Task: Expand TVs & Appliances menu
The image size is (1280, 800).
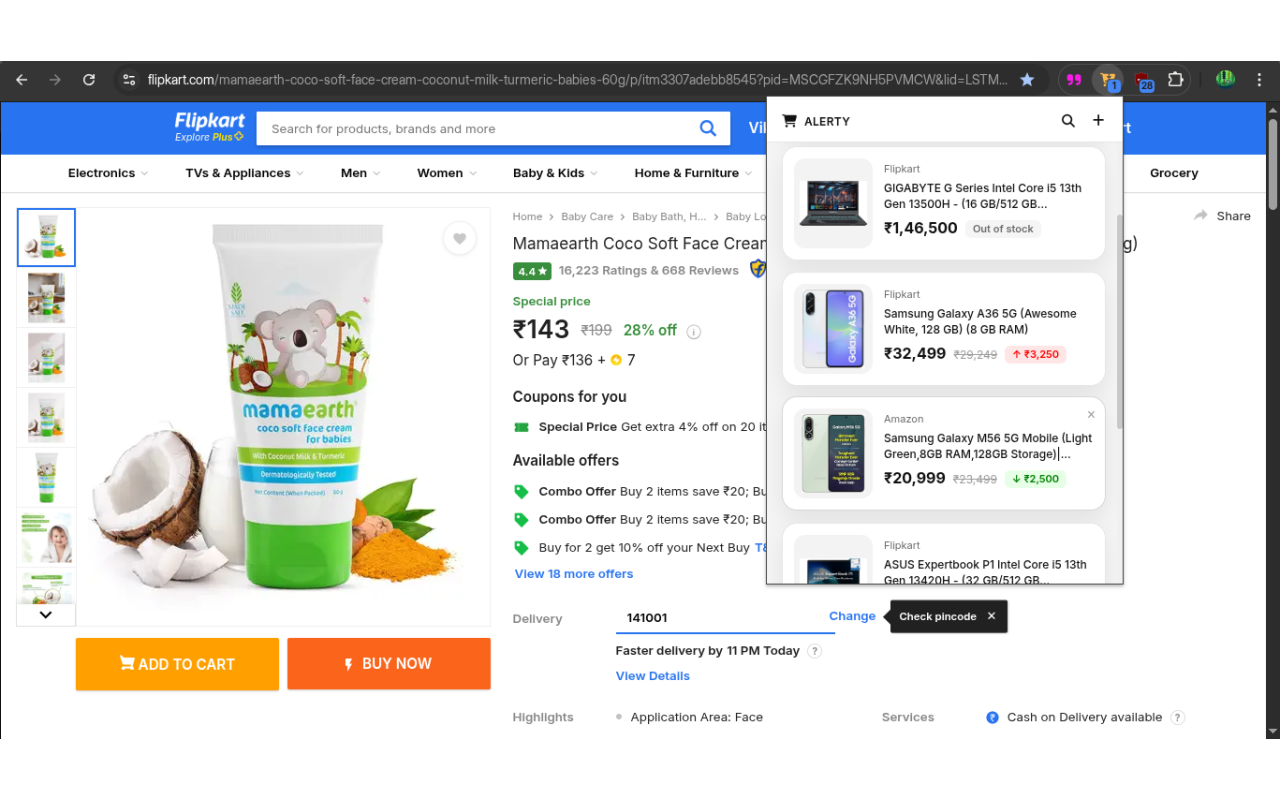Action: [245, 173]
